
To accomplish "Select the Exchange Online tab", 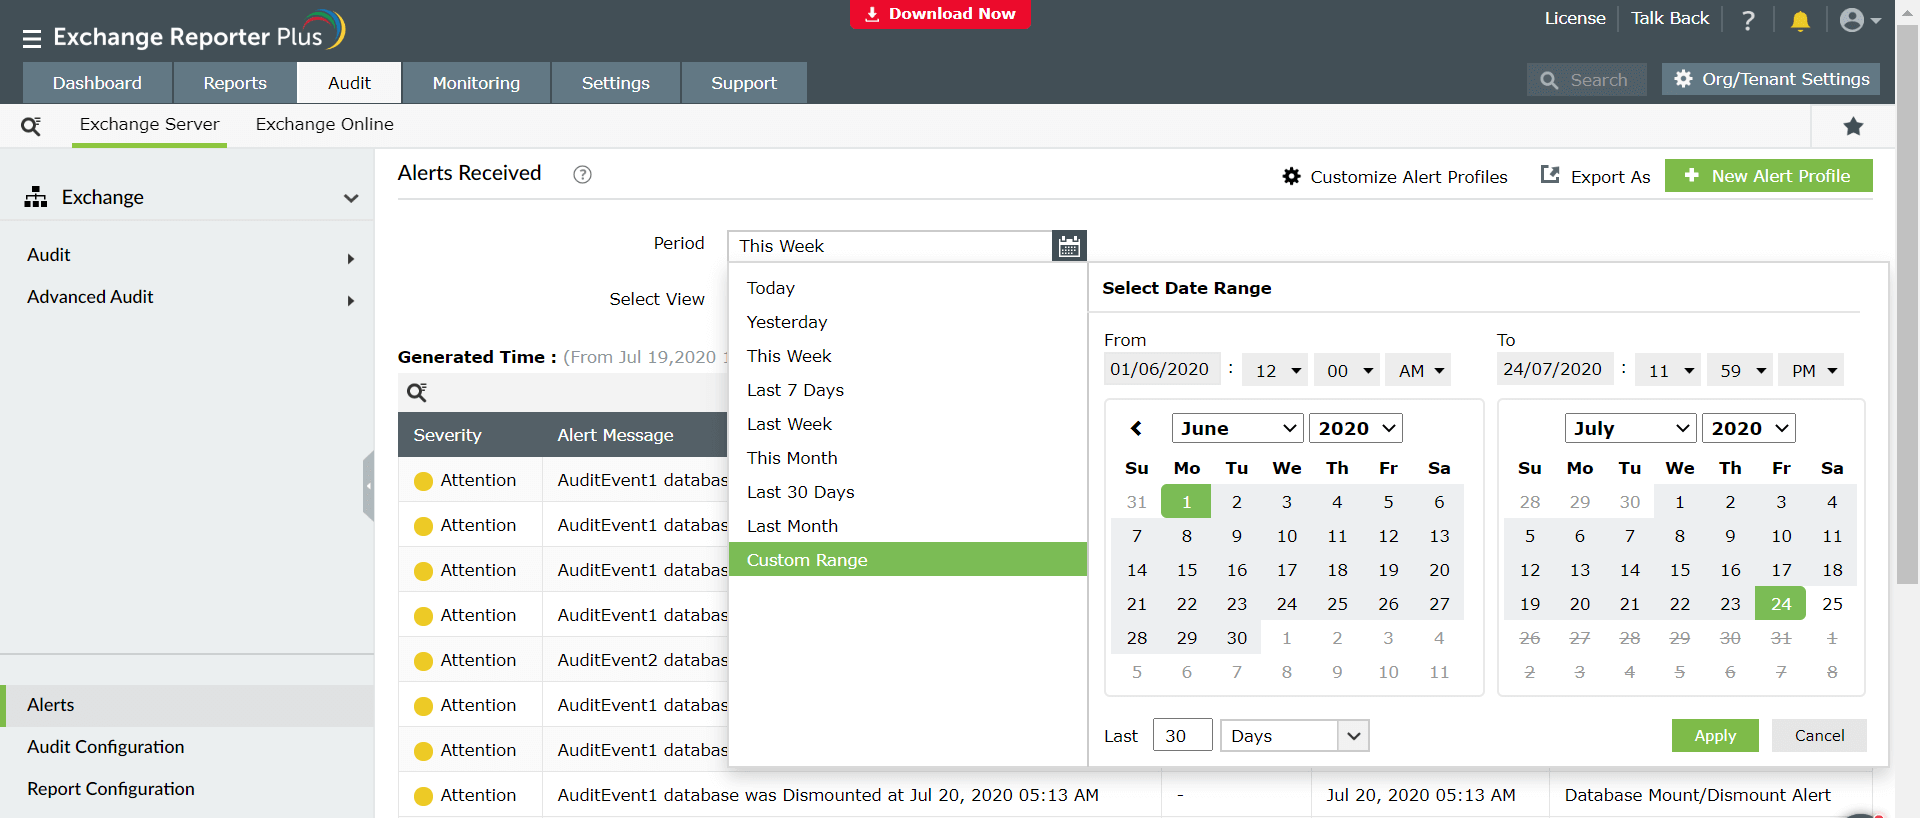I will (x=324, y=124).
